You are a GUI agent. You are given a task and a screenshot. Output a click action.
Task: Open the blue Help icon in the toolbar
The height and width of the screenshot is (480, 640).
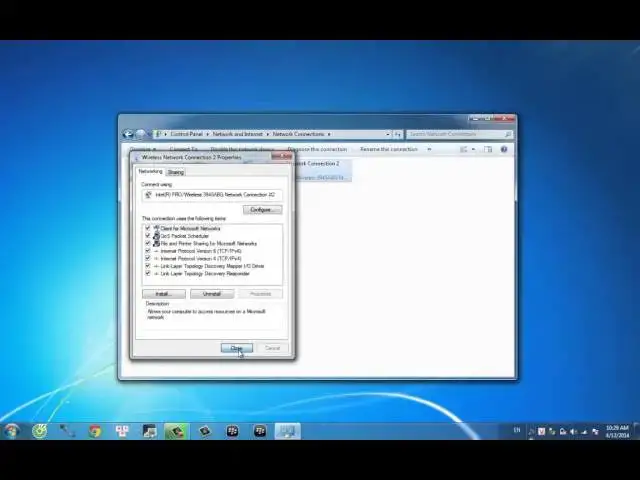pos(504,149)
